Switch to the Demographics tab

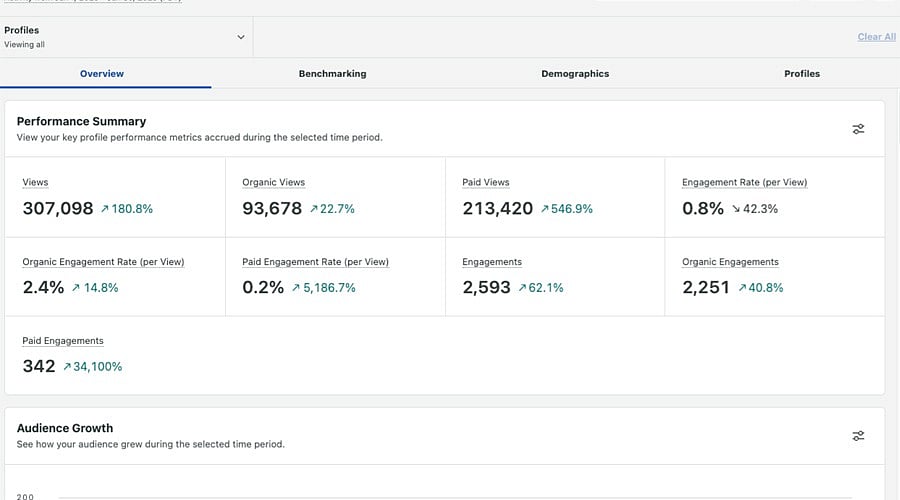coord(575,73)
